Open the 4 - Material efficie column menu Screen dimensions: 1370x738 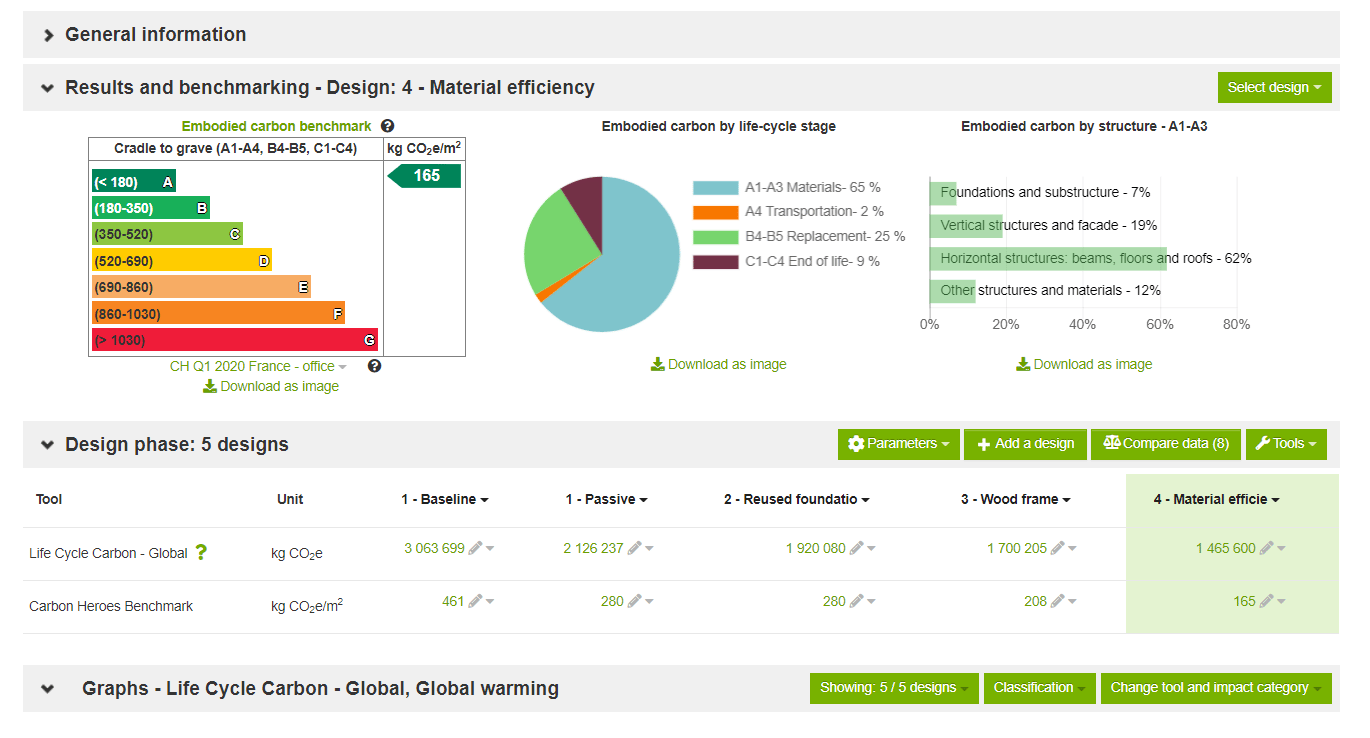coord(1217,499)
